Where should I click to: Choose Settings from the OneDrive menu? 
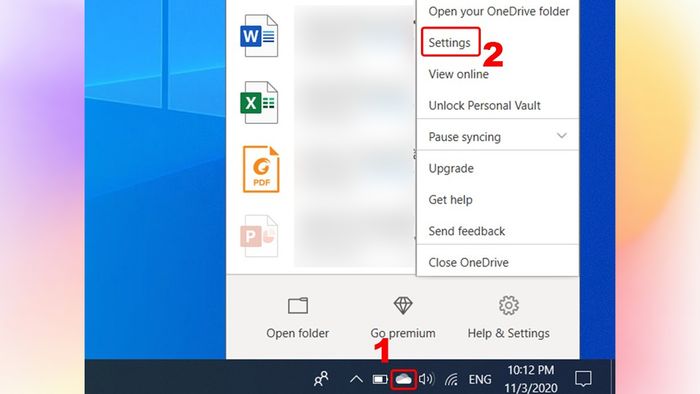pyautogui.click(x=450, y=43)
